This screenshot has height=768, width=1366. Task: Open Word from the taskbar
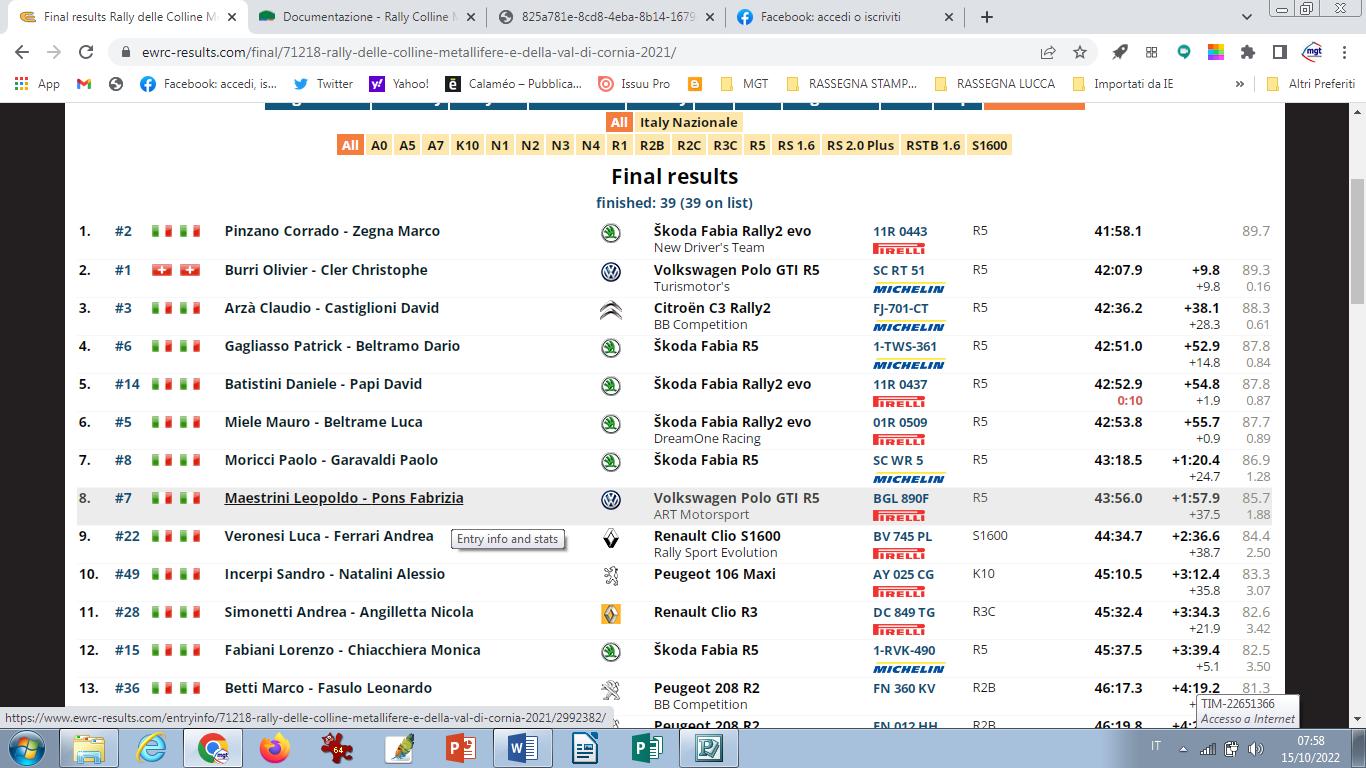coord(523,748)
